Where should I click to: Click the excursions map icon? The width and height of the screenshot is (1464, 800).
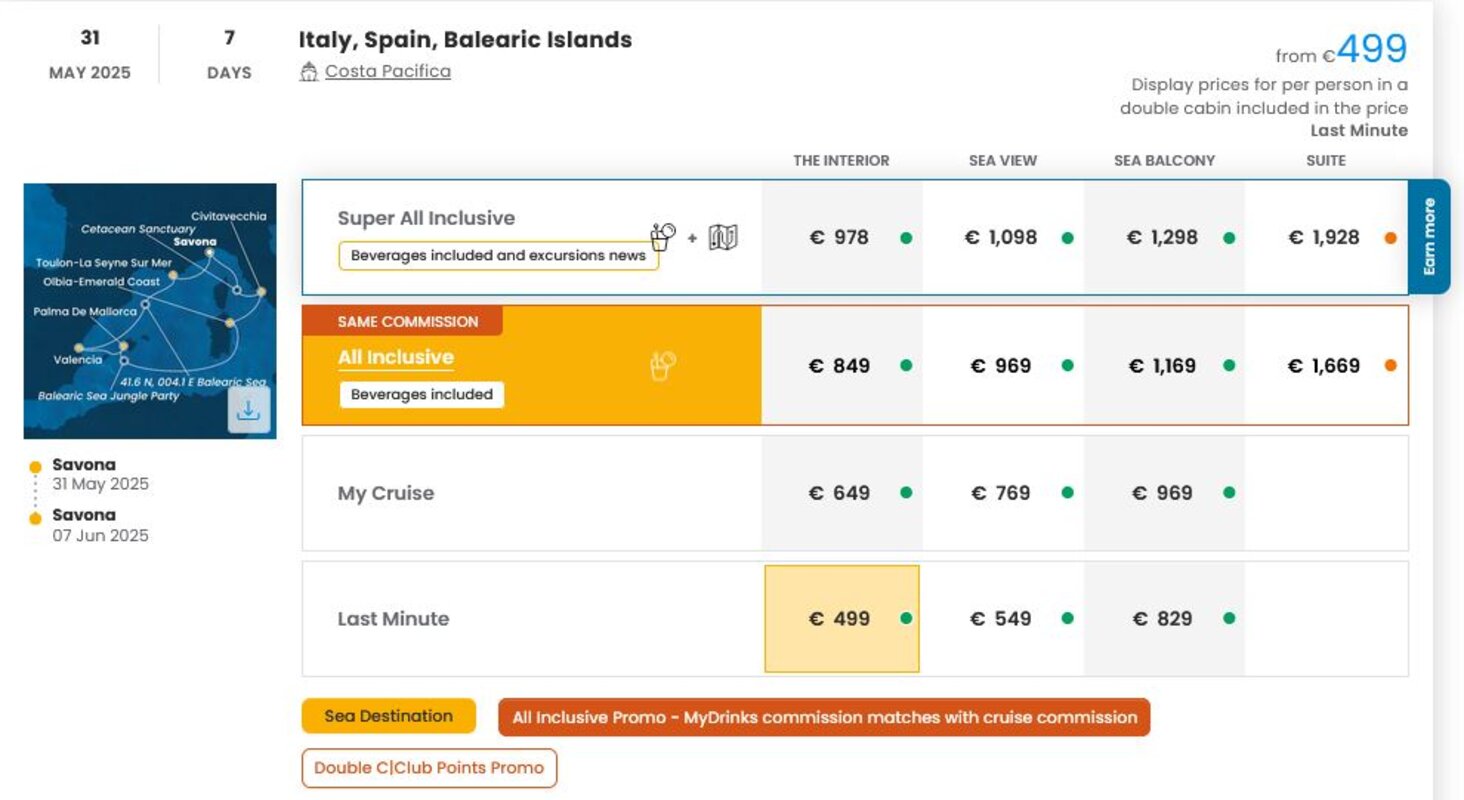click(x=723, y=237)
